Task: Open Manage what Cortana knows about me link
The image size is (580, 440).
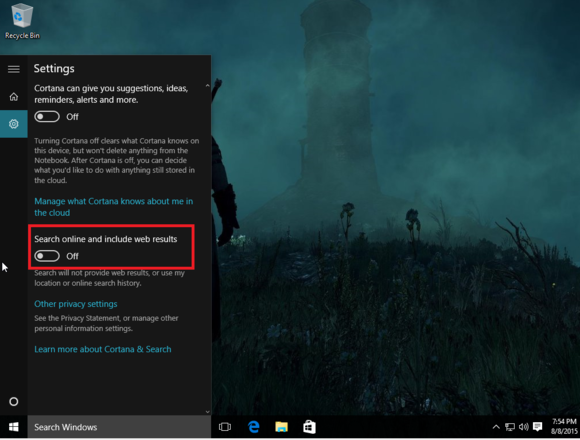Action: [x=114, y=207]
